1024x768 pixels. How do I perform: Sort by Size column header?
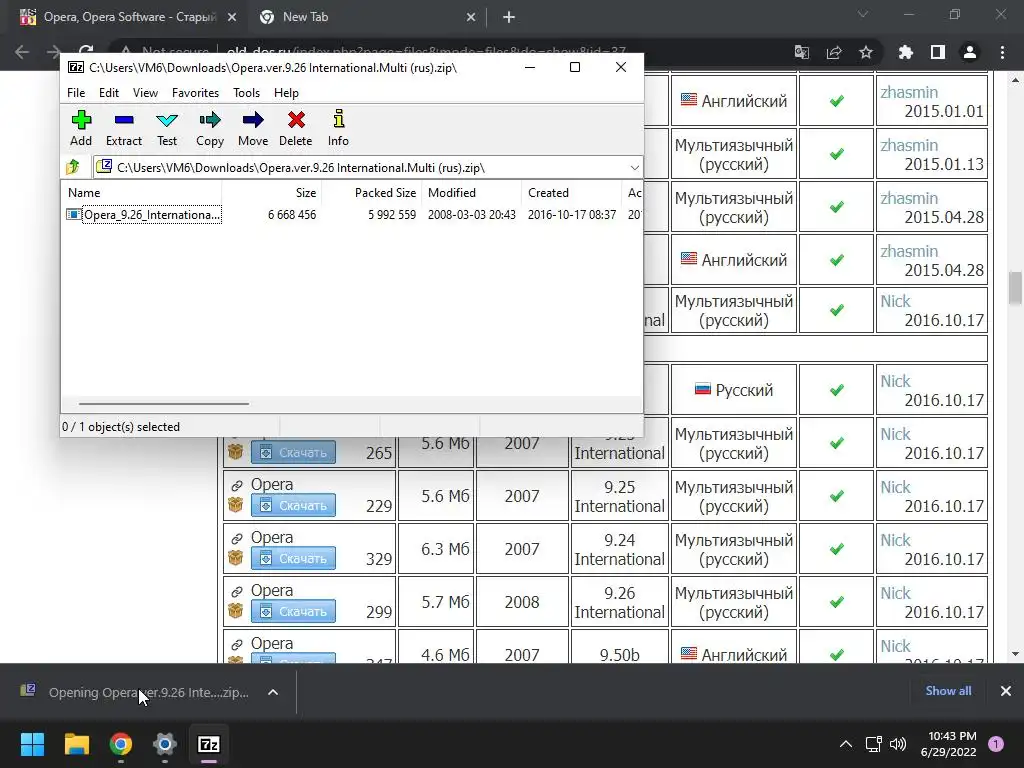pyautogui.click(x=272, y=193)
